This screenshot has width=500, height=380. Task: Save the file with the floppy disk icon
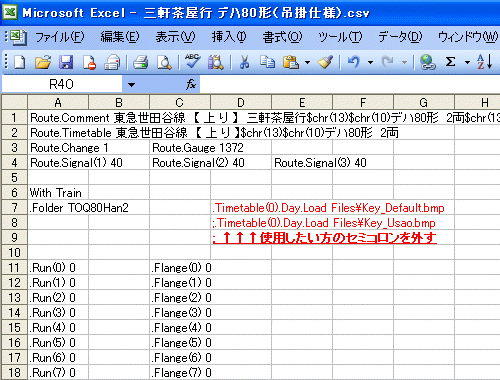pos(66,62)
